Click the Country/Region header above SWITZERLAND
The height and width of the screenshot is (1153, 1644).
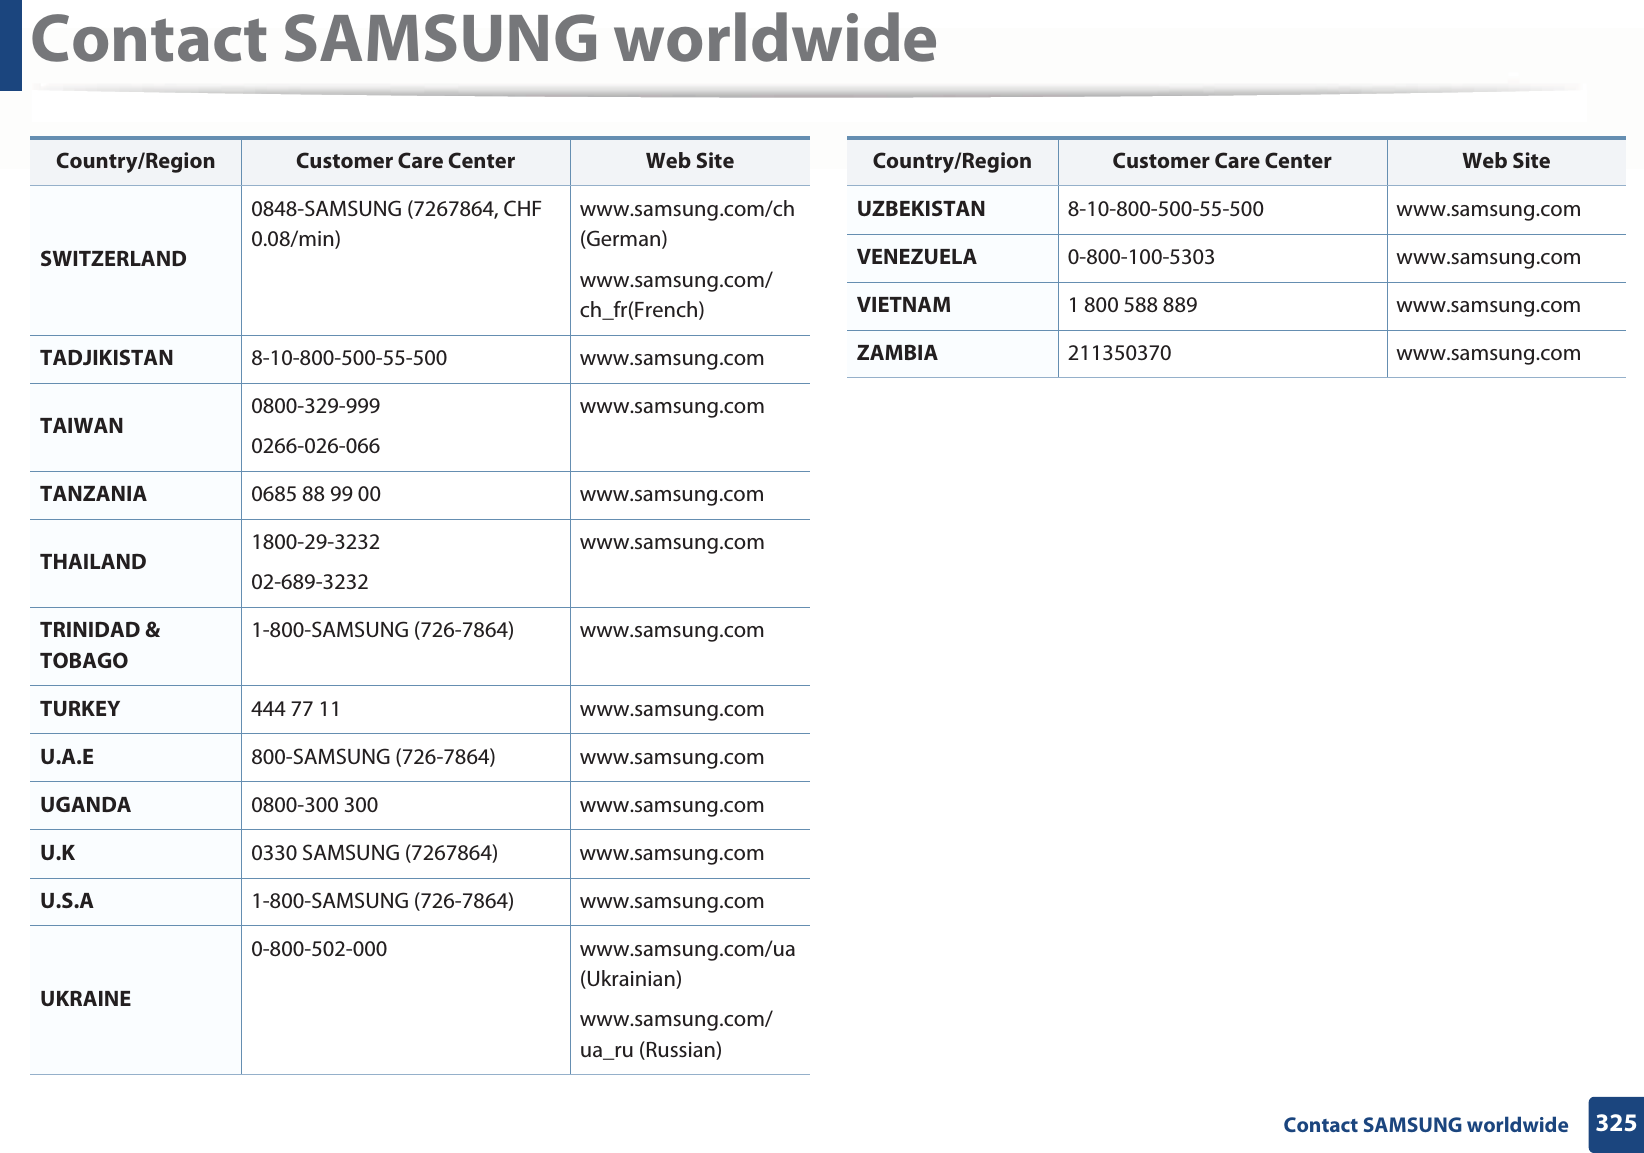click(136, 161)
